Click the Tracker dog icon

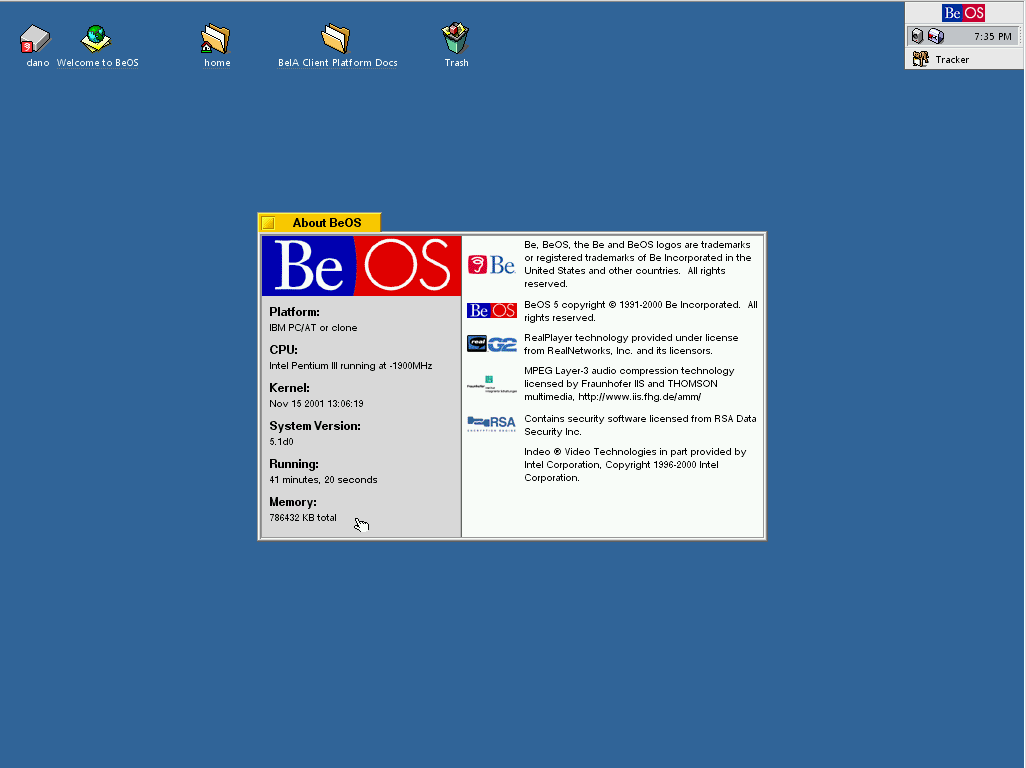pos(921,60)
